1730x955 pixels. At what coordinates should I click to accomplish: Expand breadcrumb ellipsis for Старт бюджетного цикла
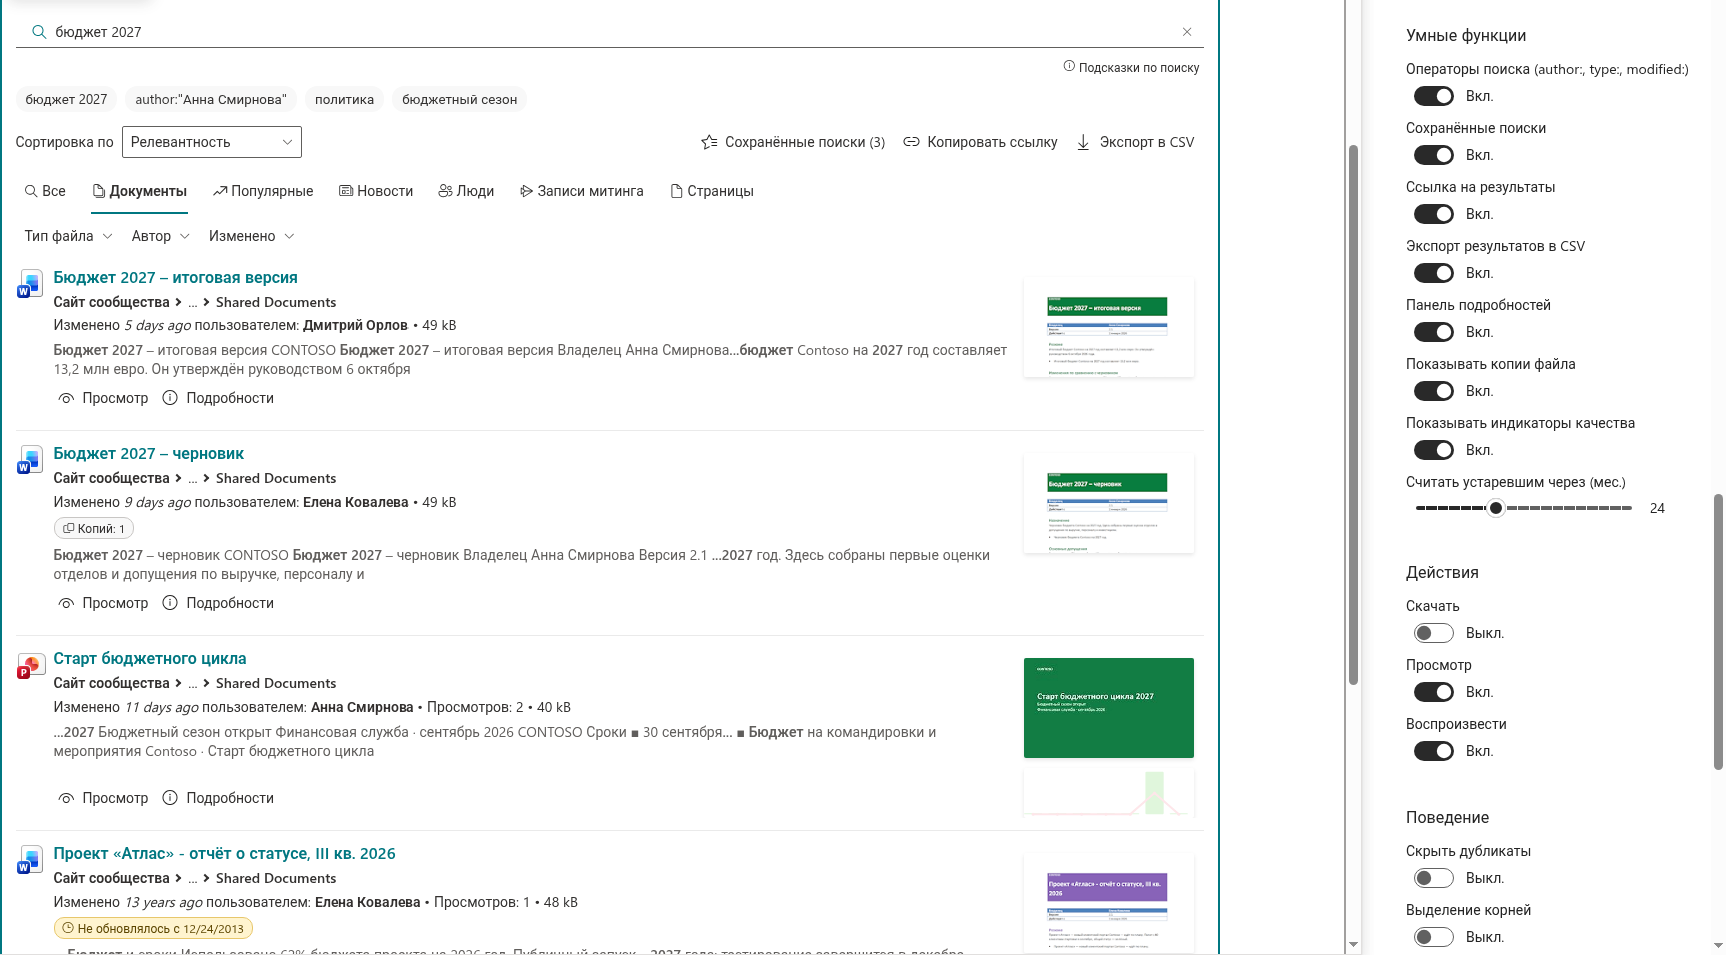pyautogui.click(x=193, y=683)
